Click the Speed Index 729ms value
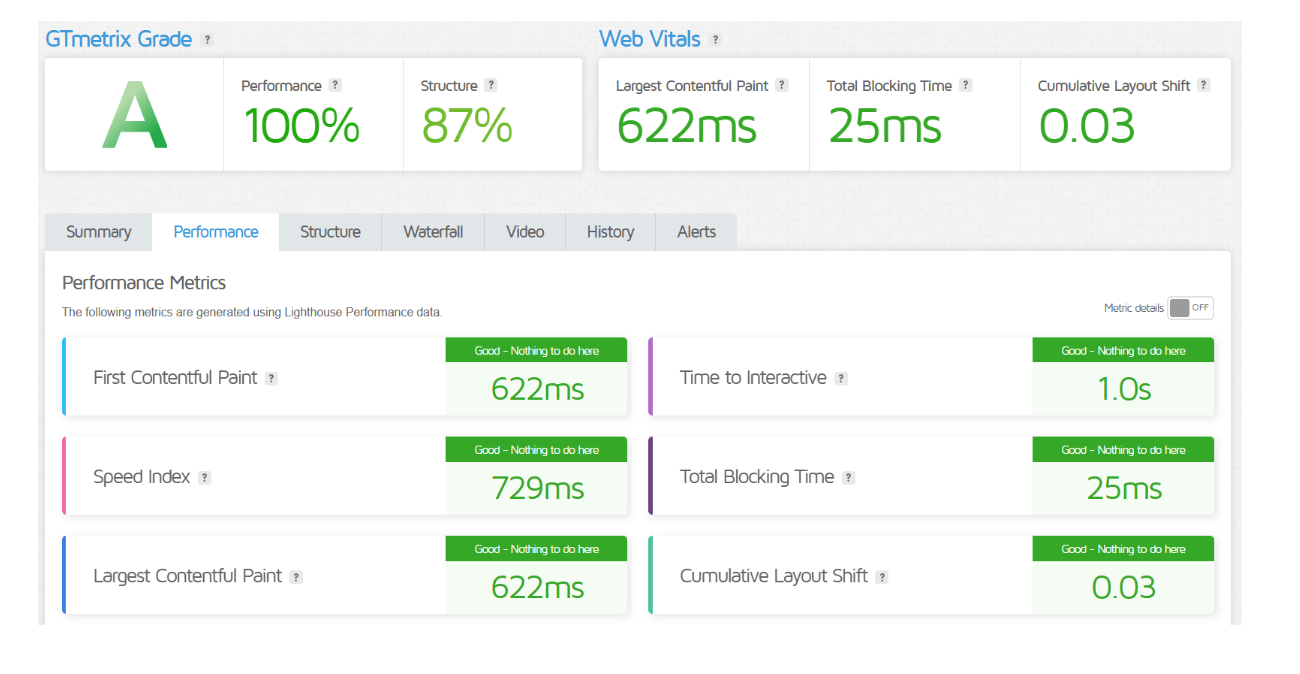Screen dimensions: 1300x674 click(x=537, y=488)
